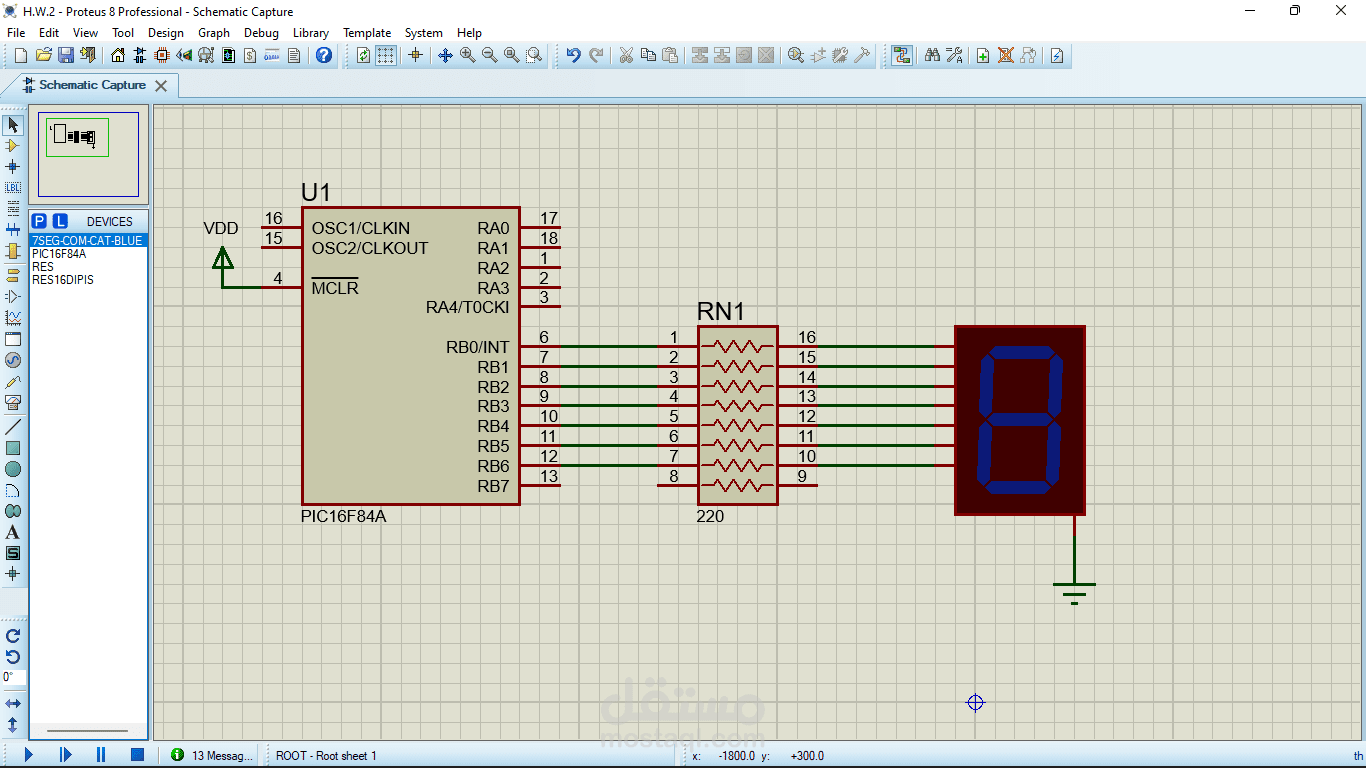
Task: Select the Selection Mode arrow tool
Action: point(13,125)
